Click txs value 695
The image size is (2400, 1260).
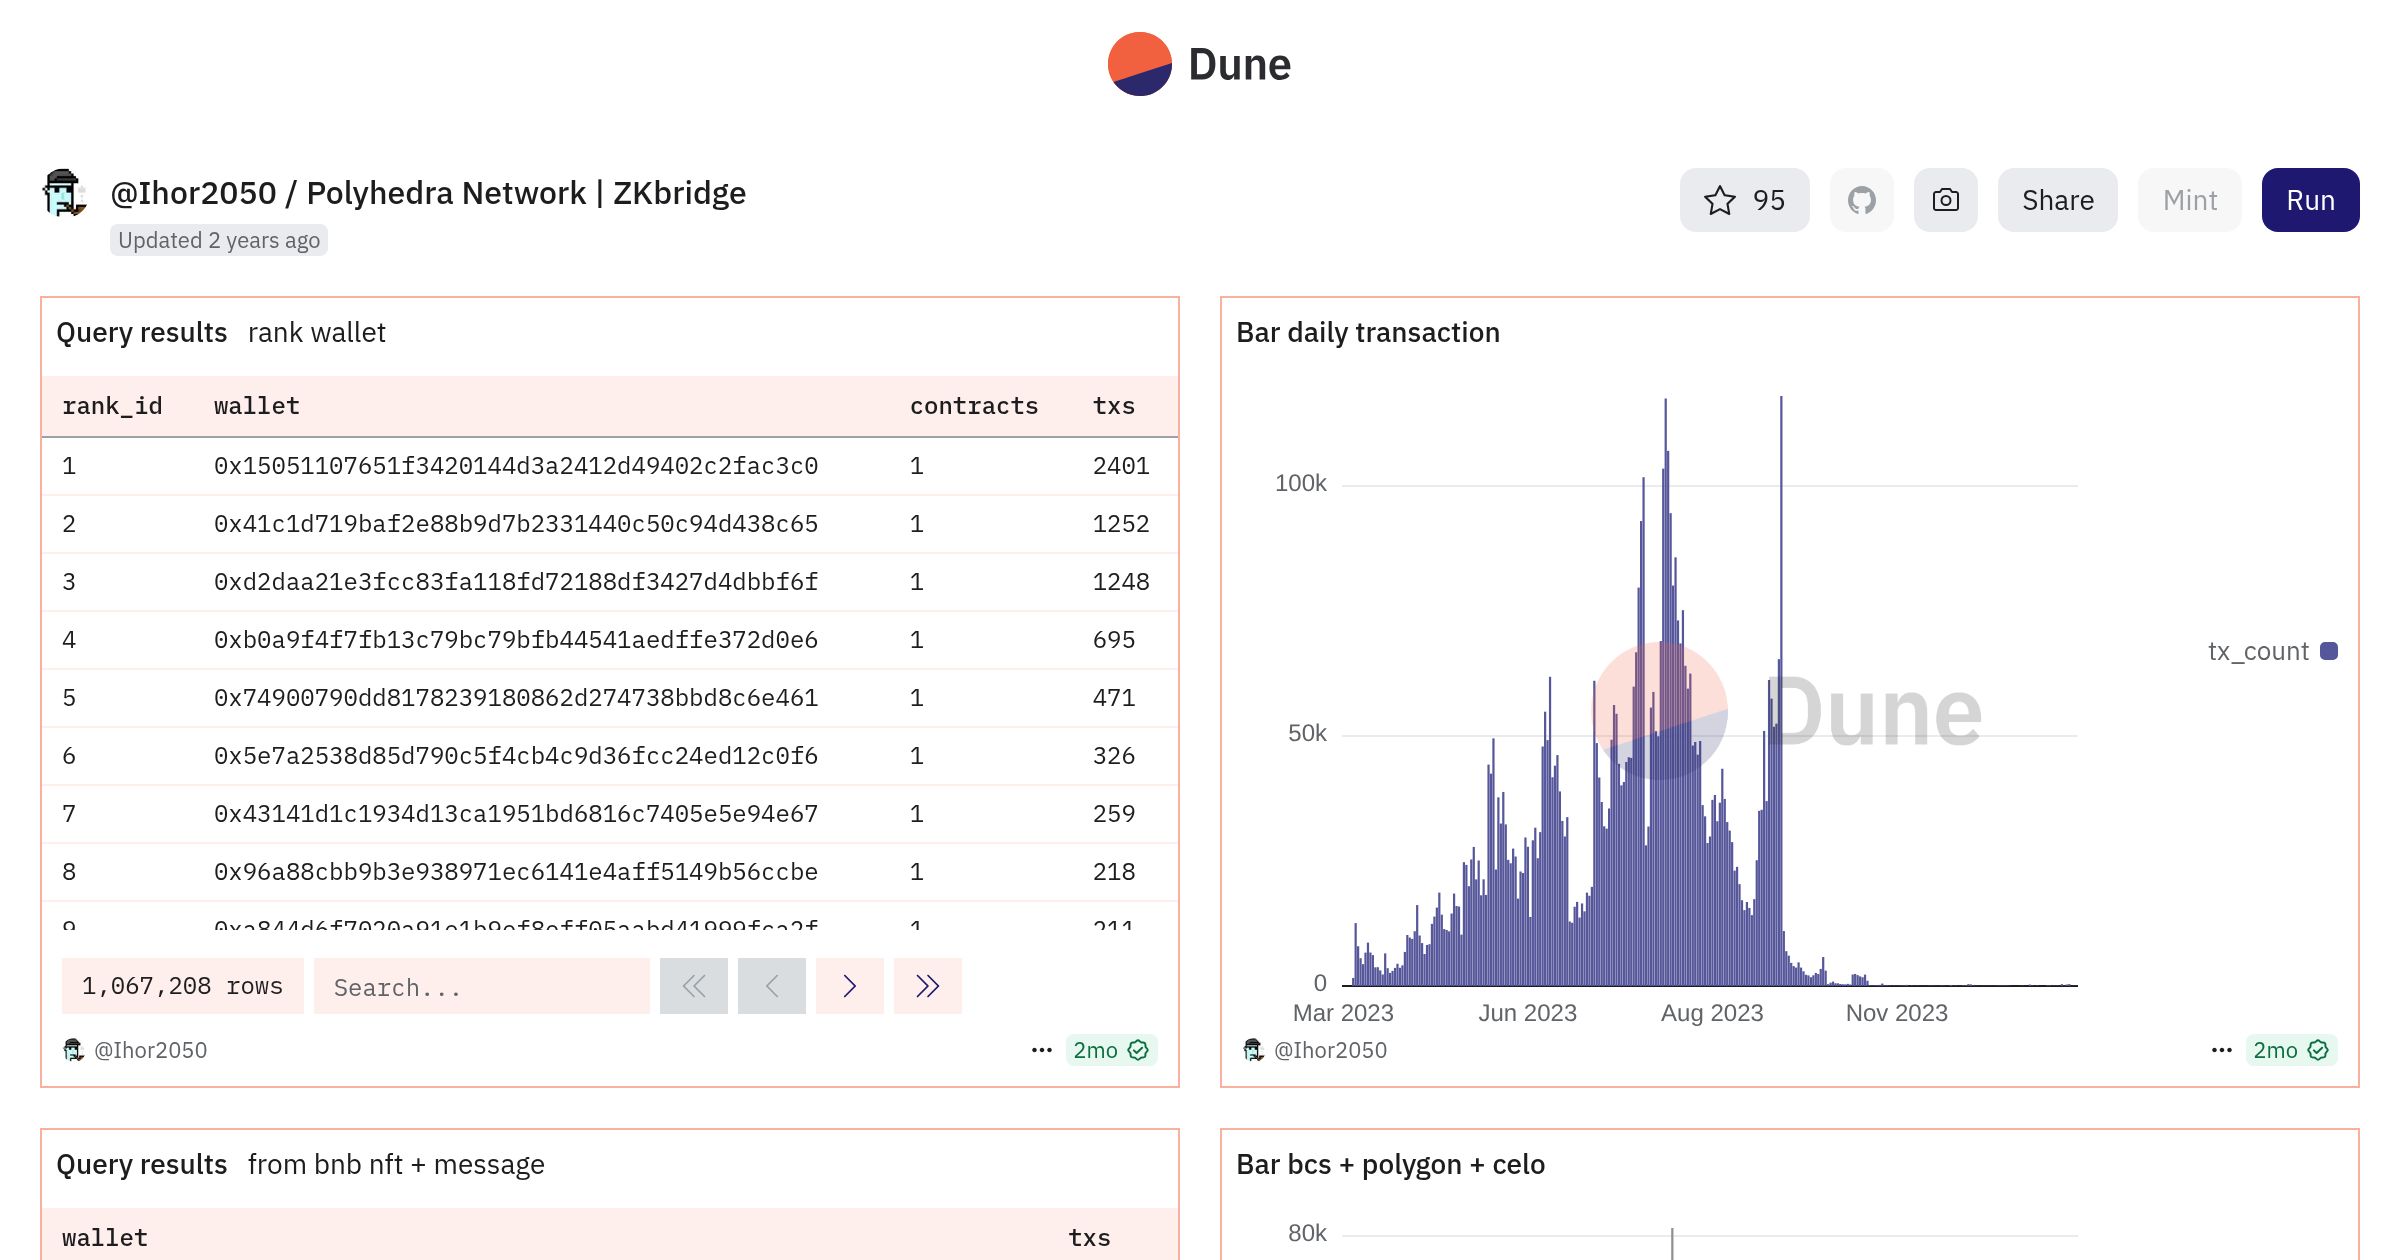1114,640
